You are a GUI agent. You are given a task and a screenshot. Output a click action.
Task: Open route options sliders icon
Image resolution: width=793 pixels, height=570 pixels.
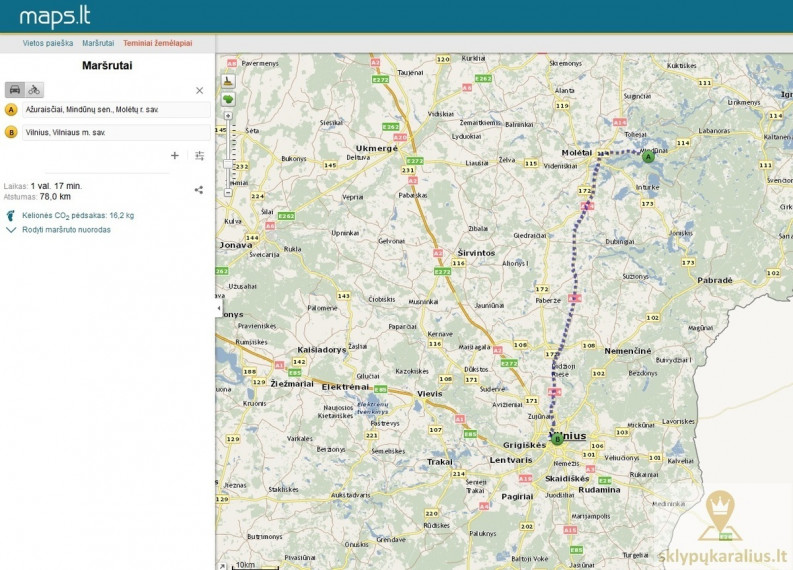(x=199, y=155)
